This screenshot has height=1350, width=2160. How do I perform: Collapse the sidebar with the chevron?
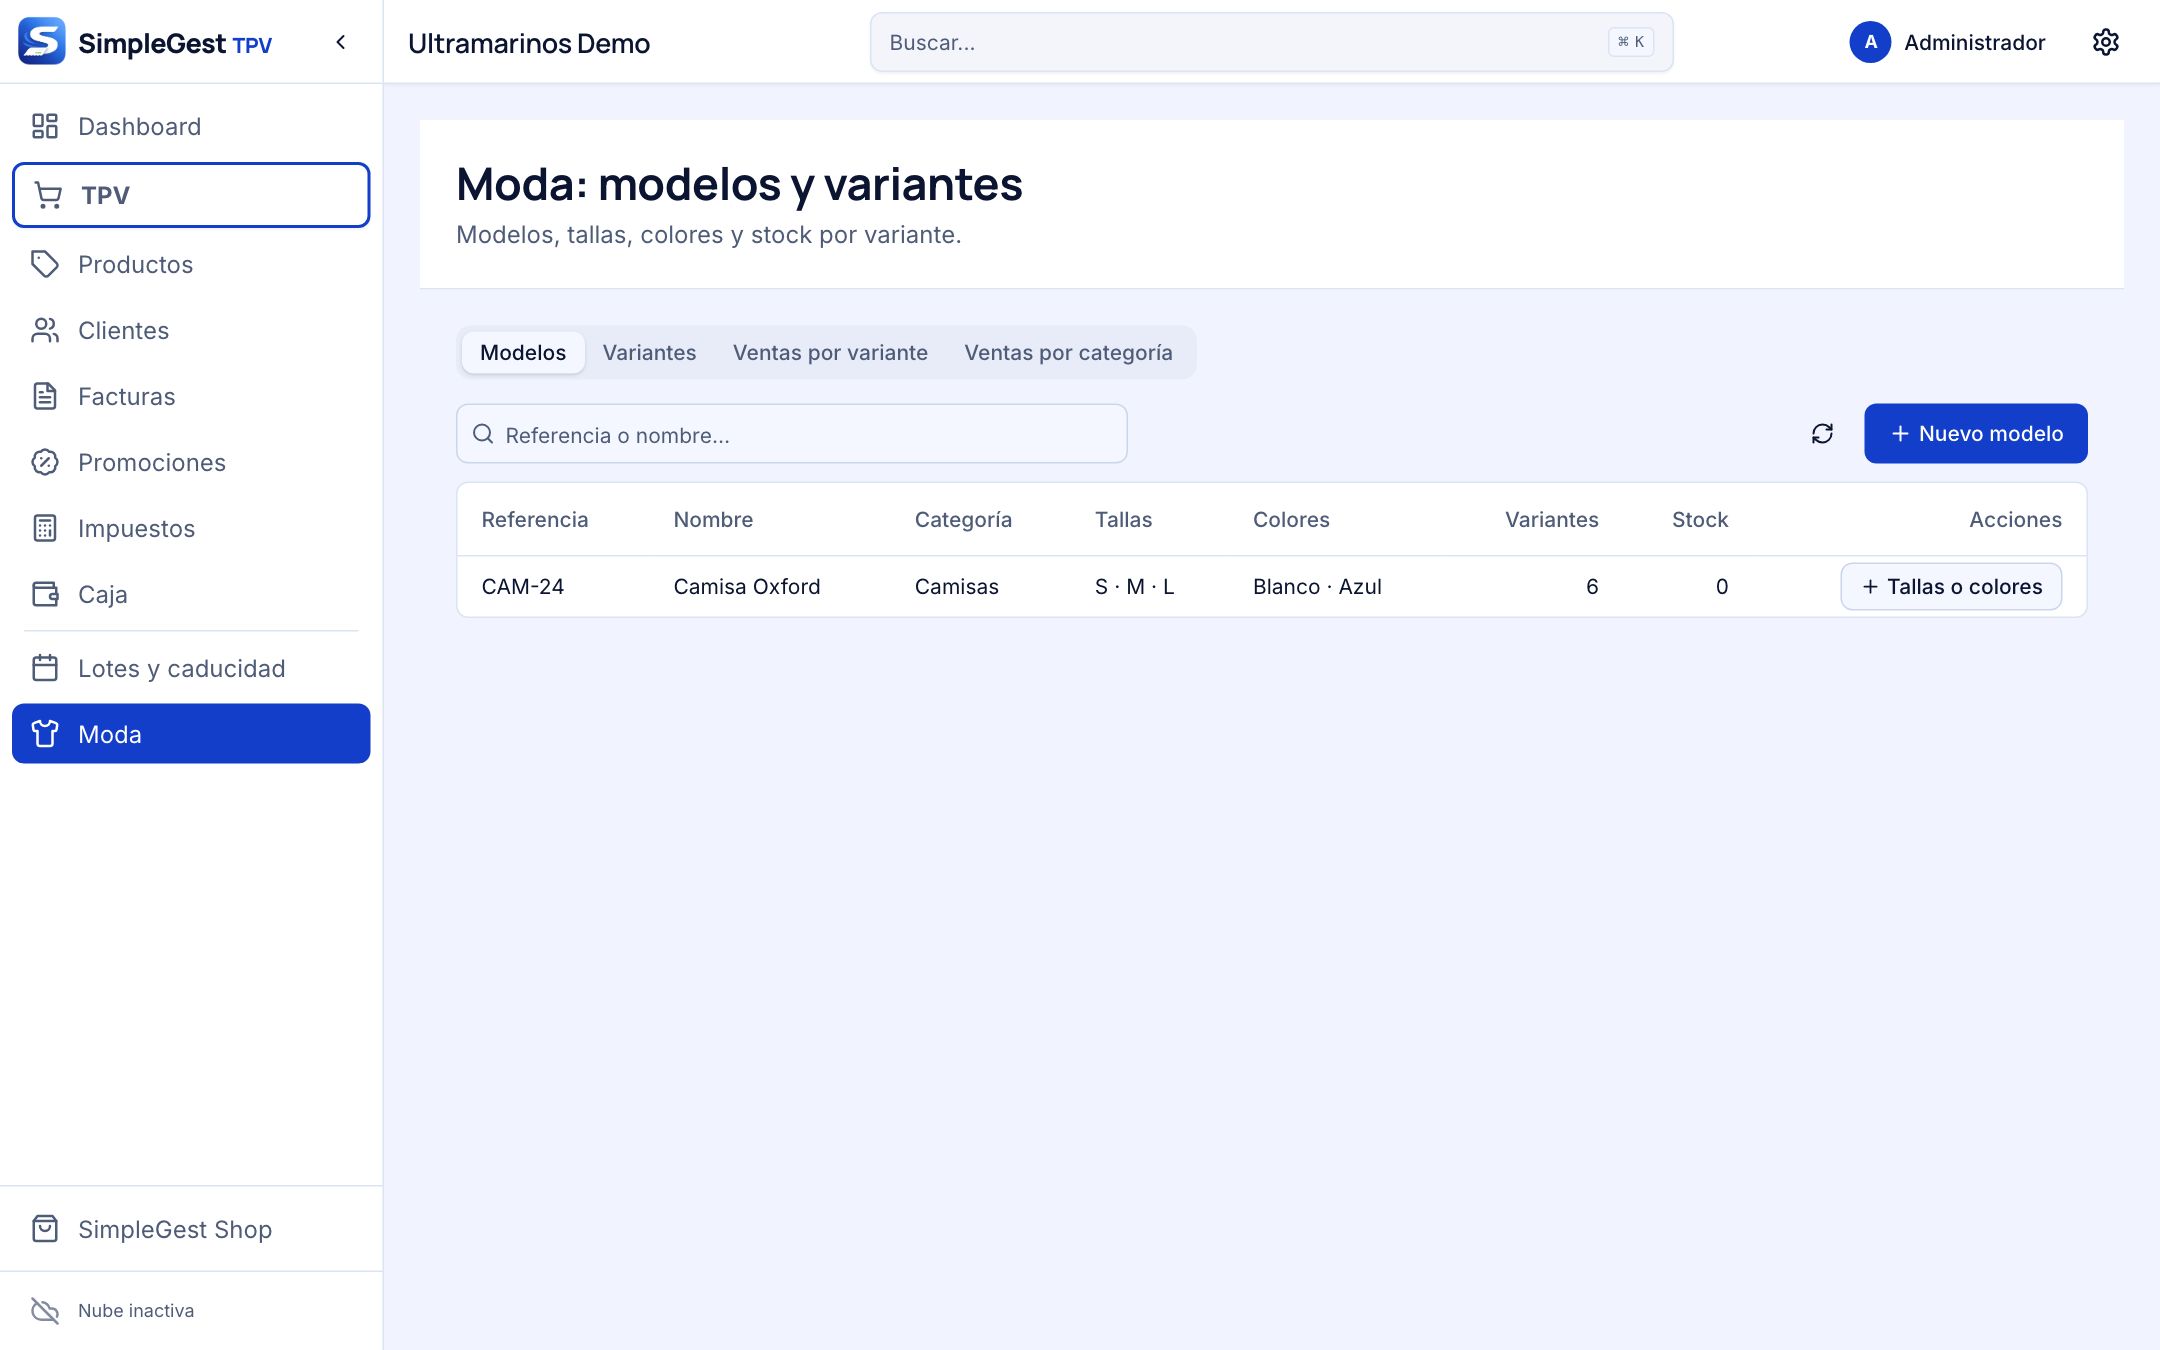click(x=341, y=42)
